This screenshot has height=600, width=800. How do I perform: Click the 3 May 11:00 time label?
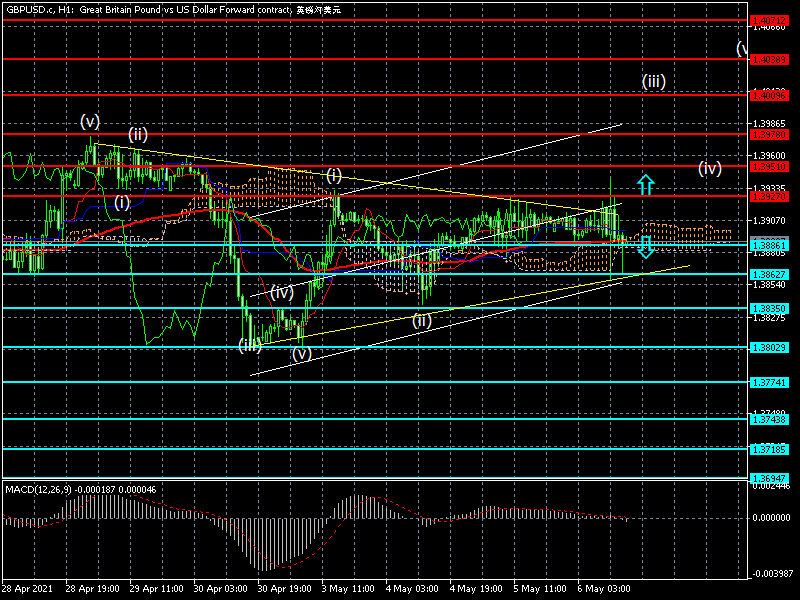[x=349, y=589]
